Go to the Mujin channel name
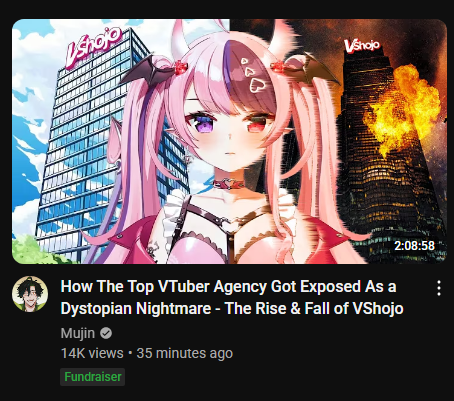 click(x=78, y=333)
